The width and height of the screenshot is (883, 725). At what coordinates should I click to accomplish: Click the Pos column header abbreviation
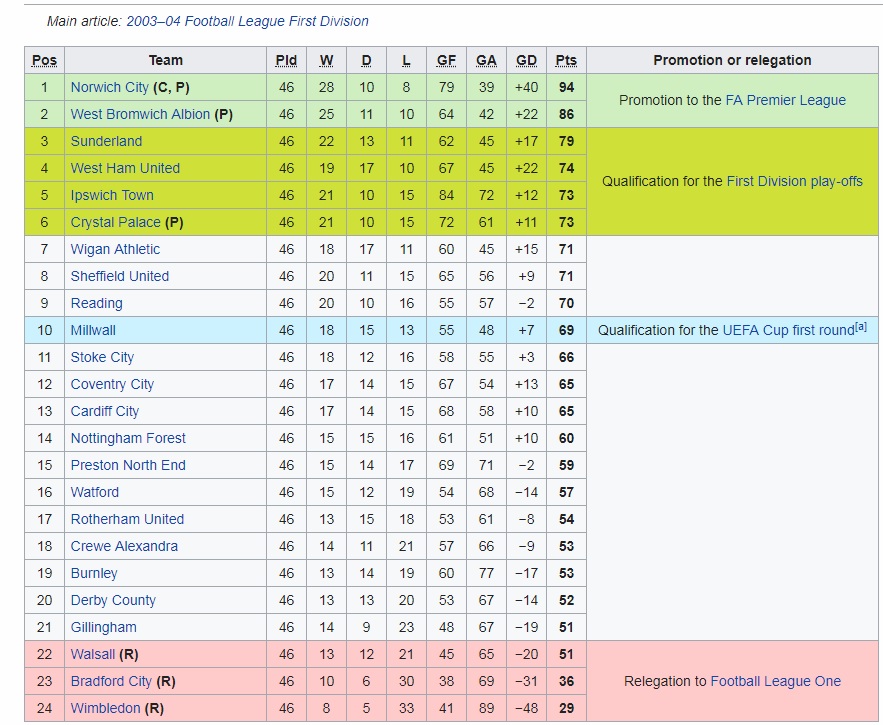[x=44, y=60]
